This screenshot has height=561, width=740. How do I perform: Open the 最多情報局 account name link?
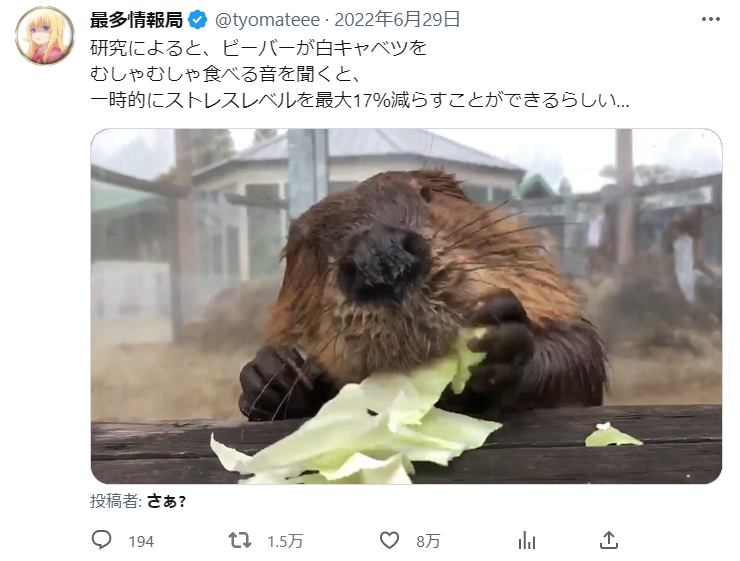tap(136, 20)
